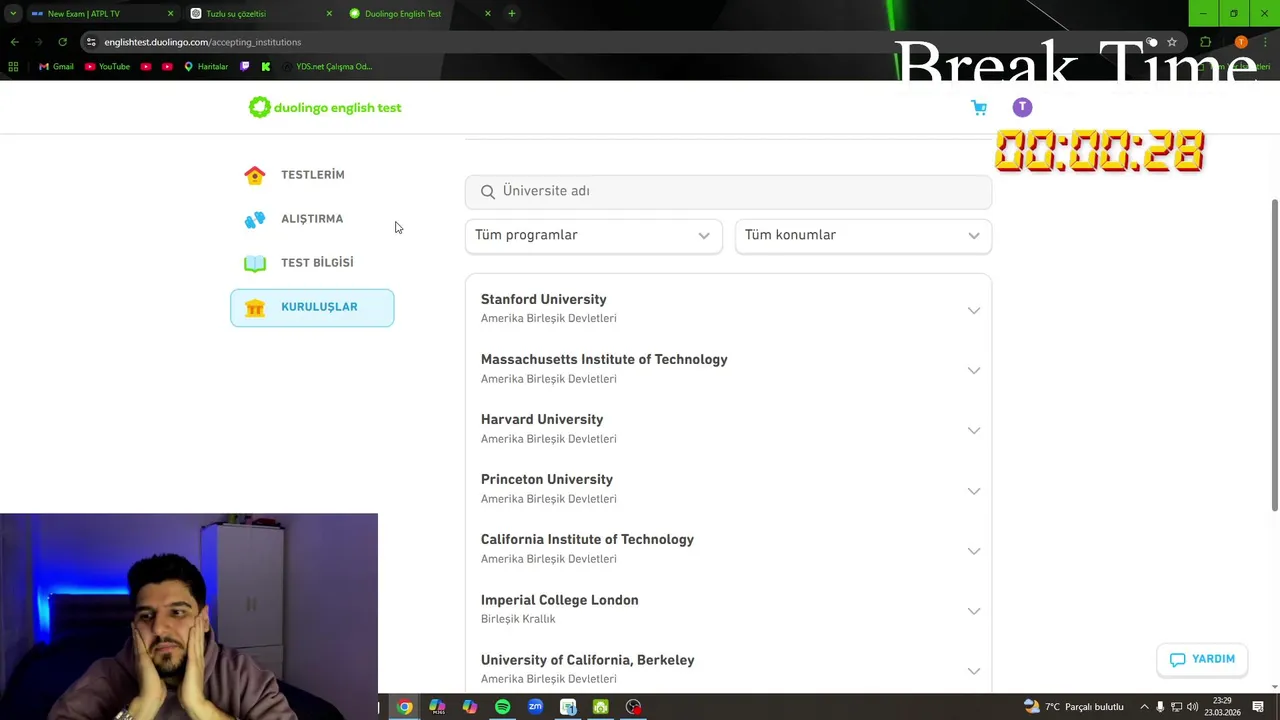Viewport: 1280px width, 720px height.
Task: Select the Imperial College London text
Action: (560, 601)
